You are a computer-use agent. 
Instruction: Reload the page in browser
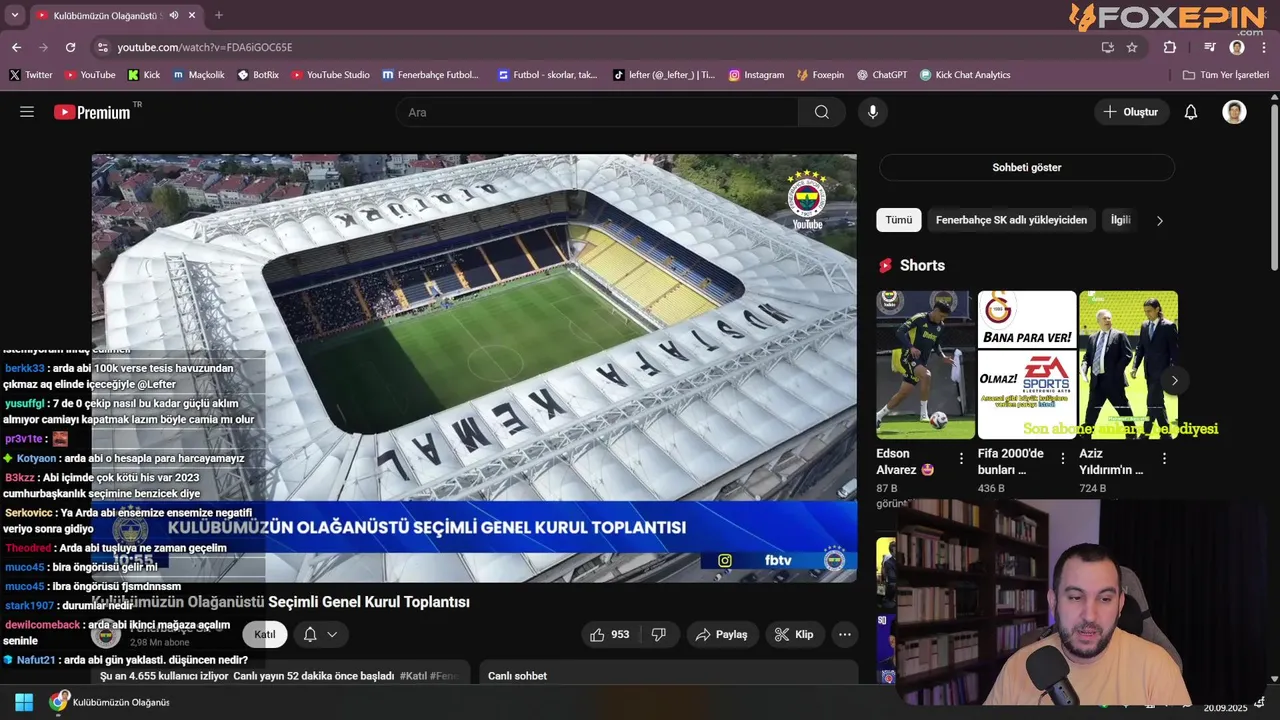(70, 47)
